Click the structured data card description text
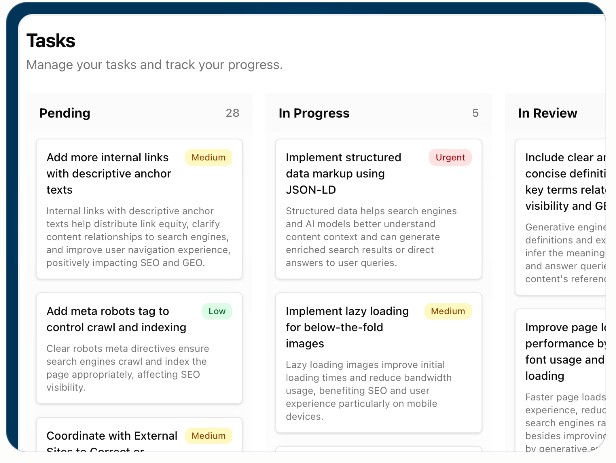Image resolution: width=616 pixels, height=463 pixels. [371, 237]
